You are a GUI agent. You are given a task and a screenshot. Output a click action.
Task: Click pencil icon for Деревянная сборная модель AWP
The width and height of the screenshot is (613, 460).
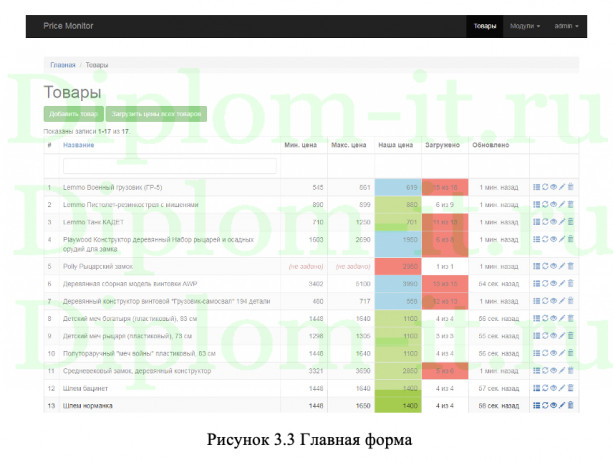(562, 283)
